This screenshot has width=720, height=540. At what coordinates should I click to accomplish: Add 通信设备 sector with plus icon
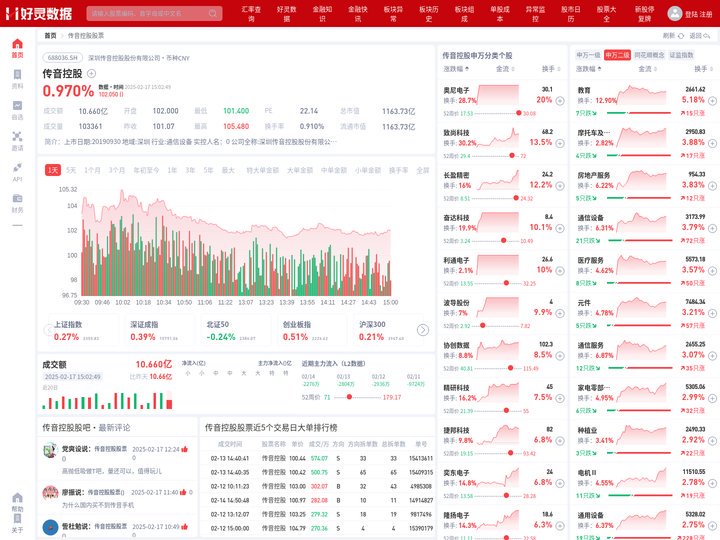(x=712, y=228)
